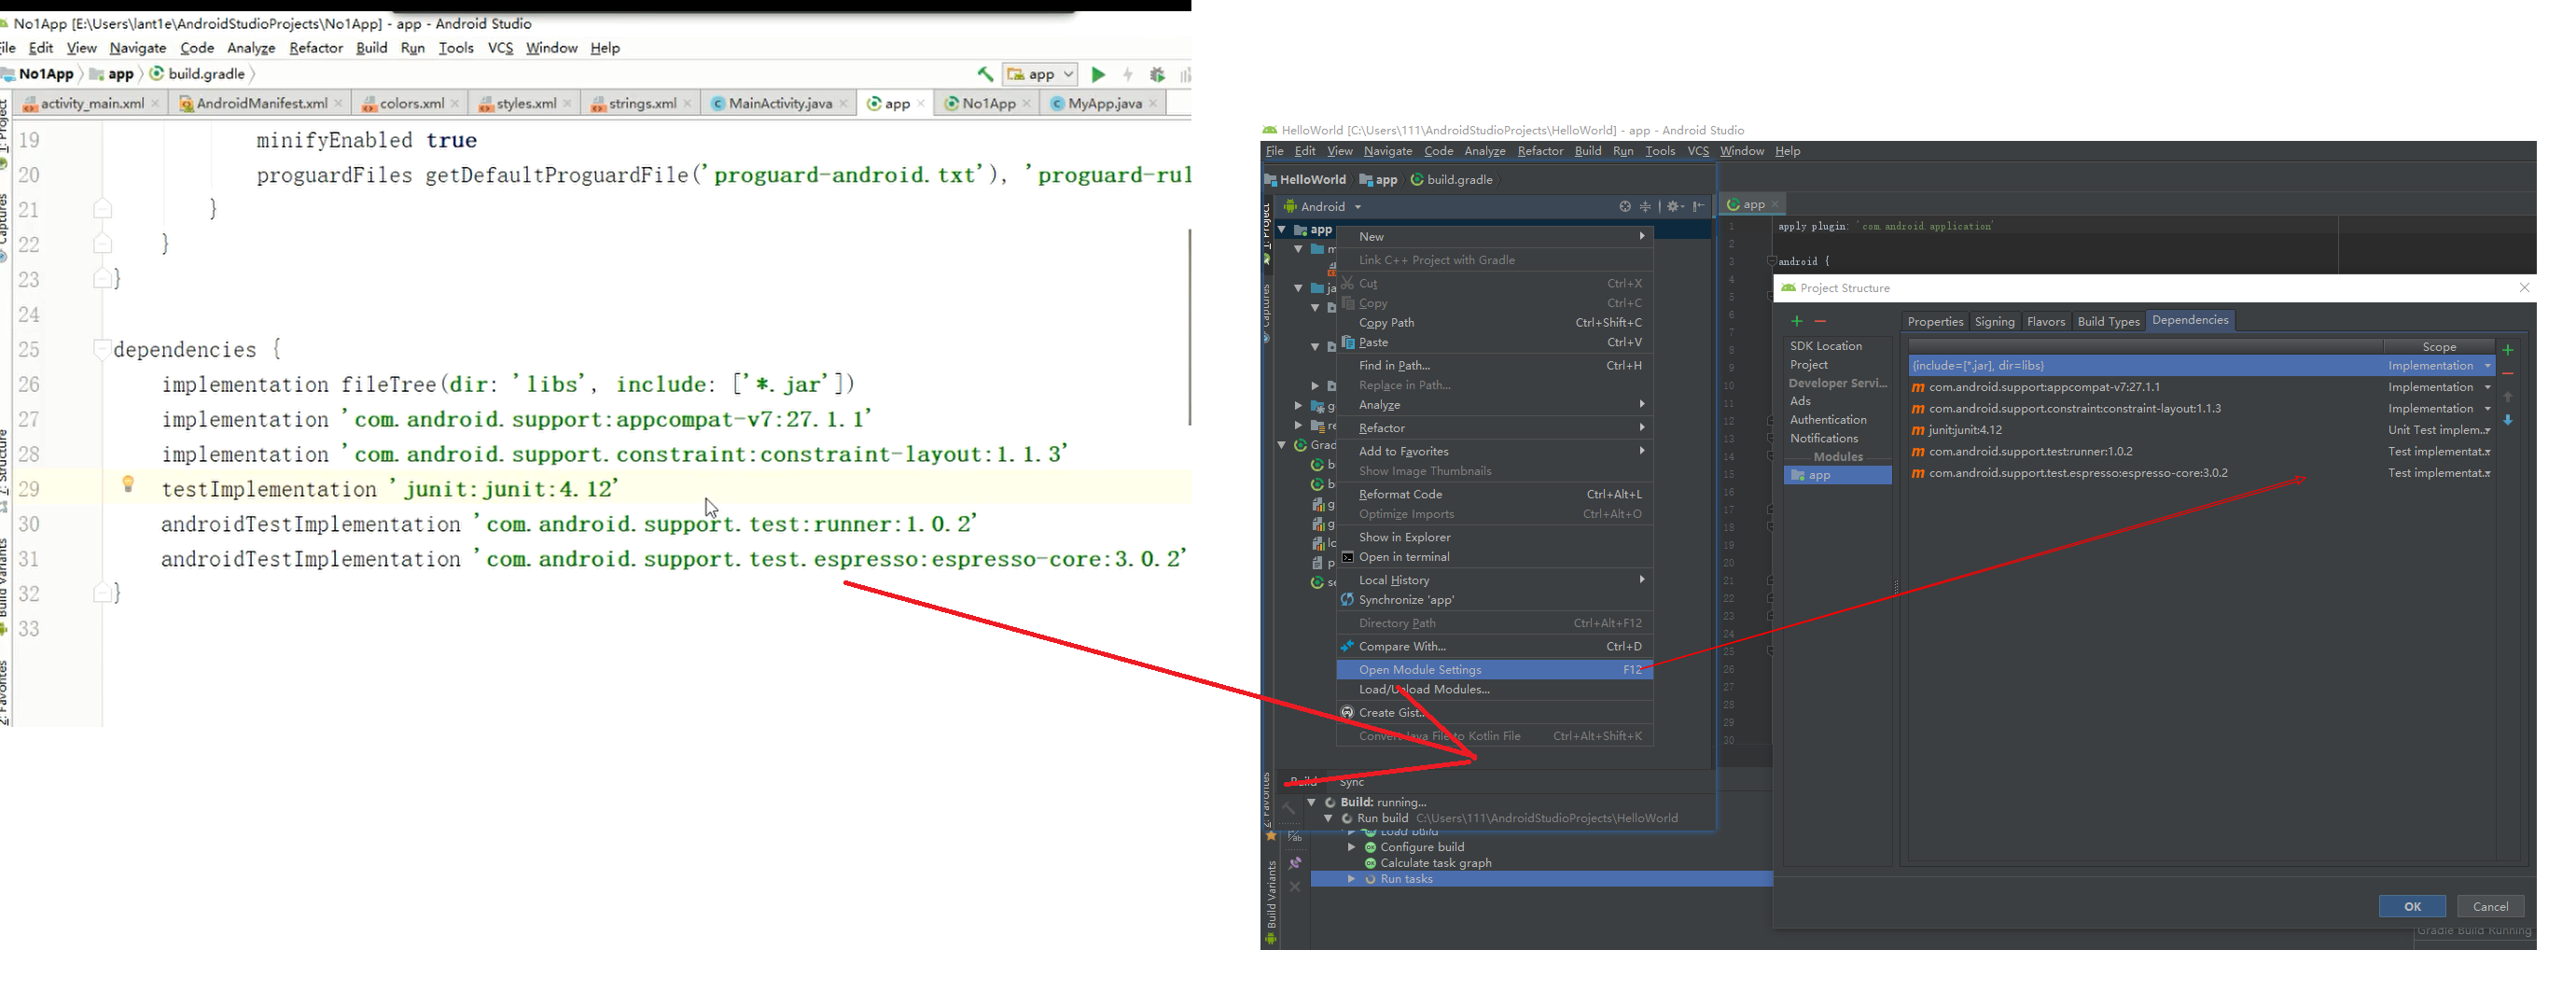Screen dimensions: 2576x992
Task: Close the MyApp.java tab
Action: coord(1153,103)
